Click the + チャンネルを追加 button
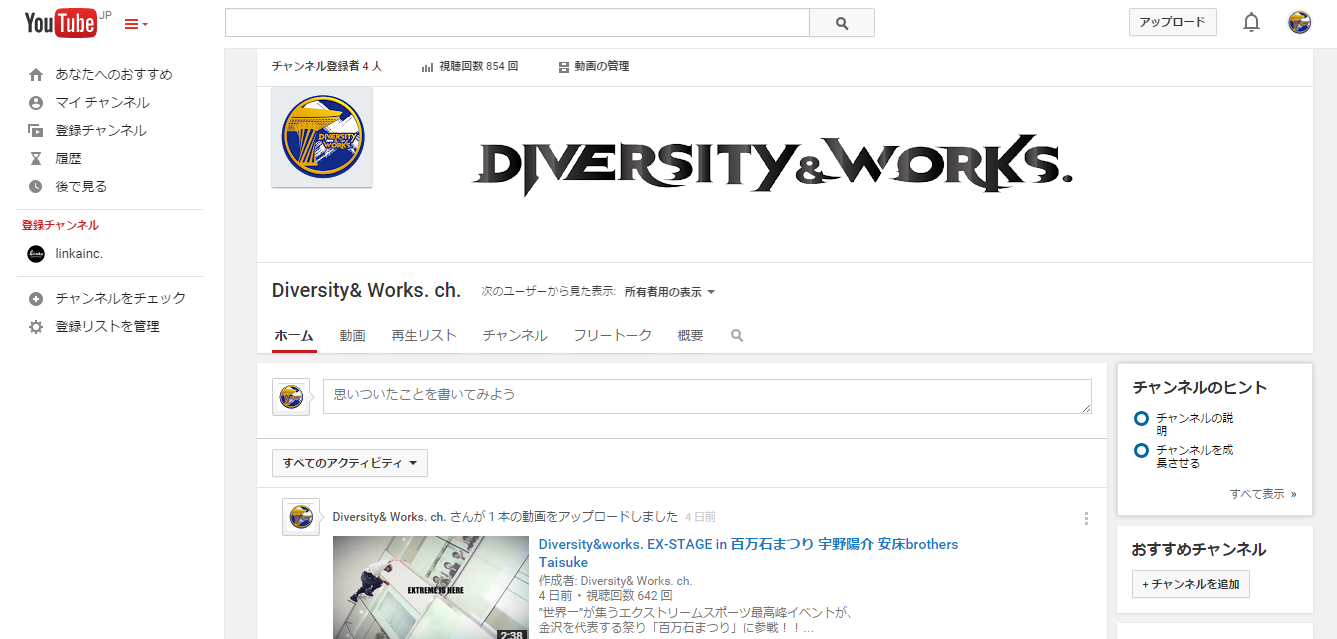Screen dimensions: 1337x639 pyautogui.click(x=1191, y=584)
